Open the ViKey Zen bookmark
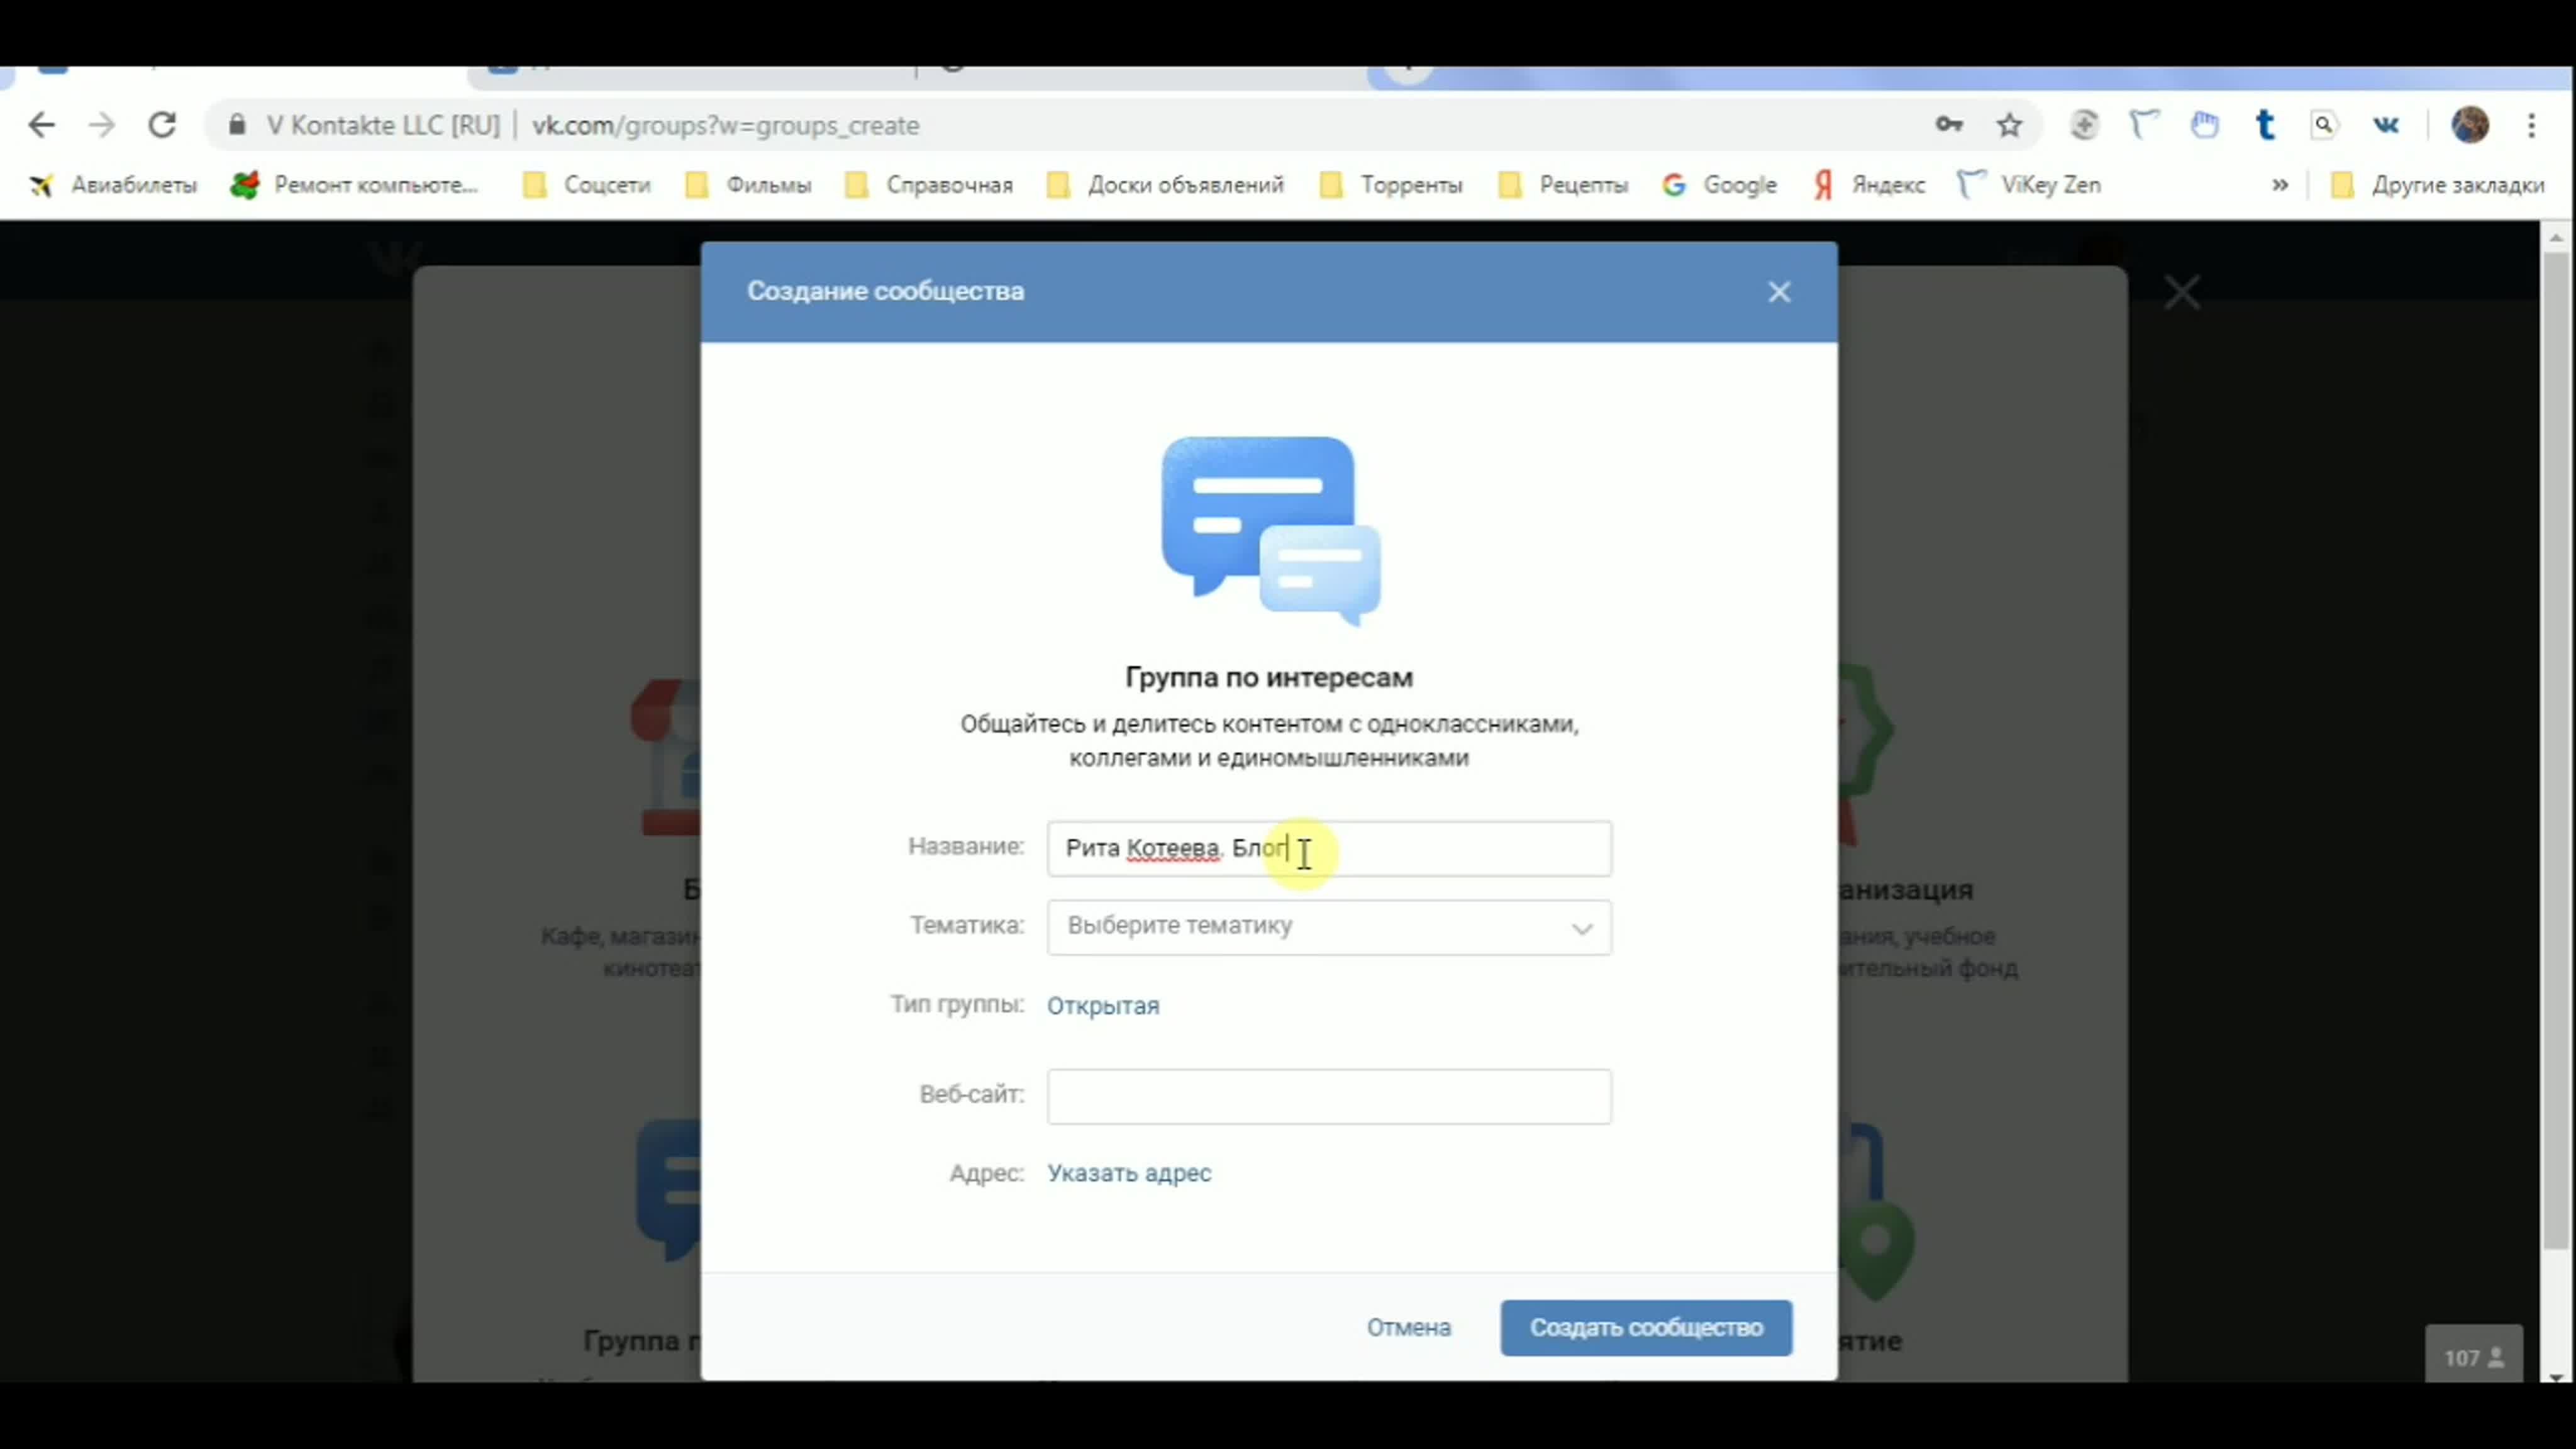 tap(2029, 185)
